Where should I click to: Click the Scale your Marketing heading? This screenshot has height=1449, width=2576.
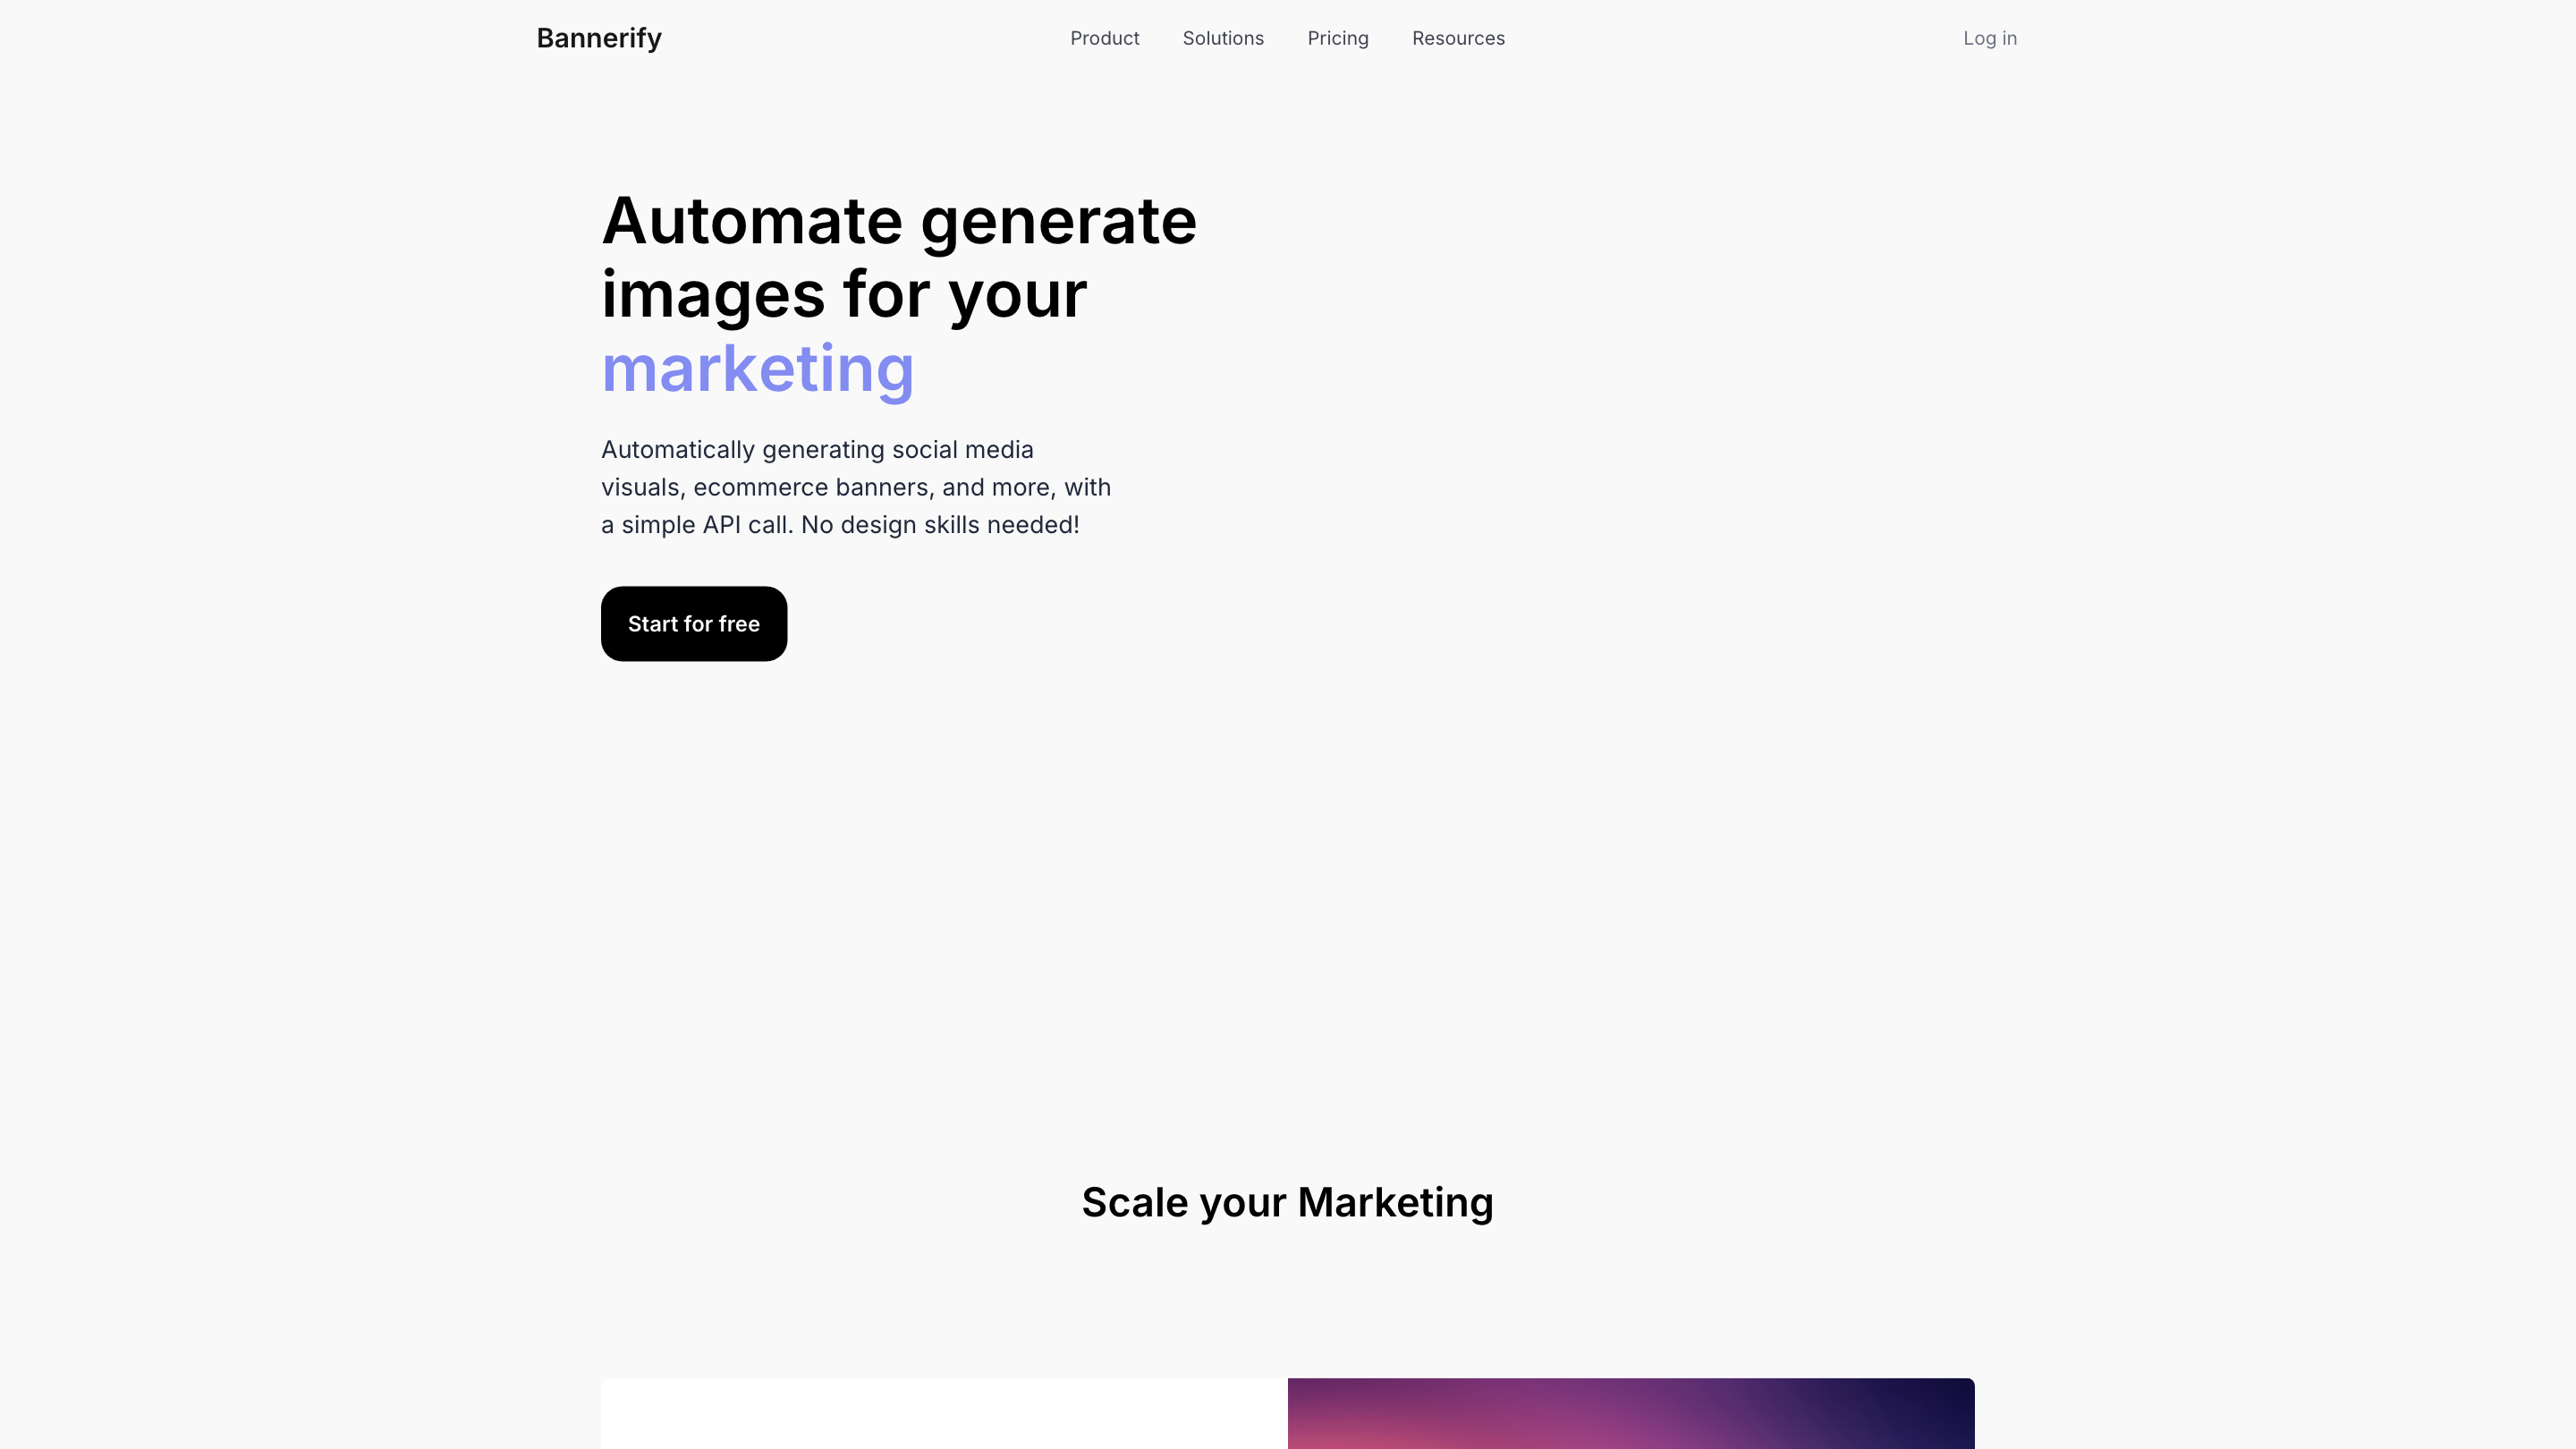pos(1288,1202)
